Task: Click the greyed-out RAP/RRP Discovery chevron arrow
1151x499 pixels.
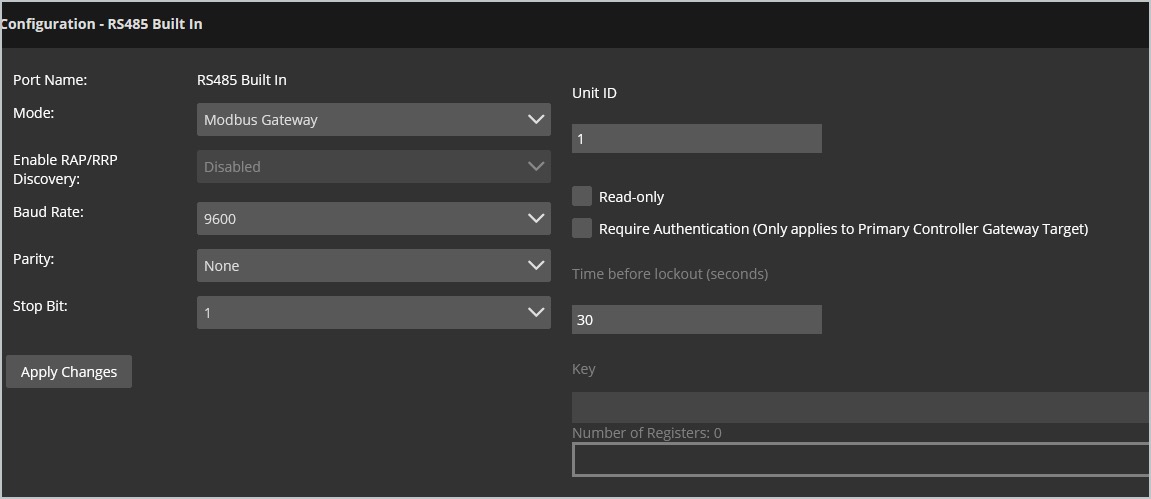Action: click(x=536, y=167)
